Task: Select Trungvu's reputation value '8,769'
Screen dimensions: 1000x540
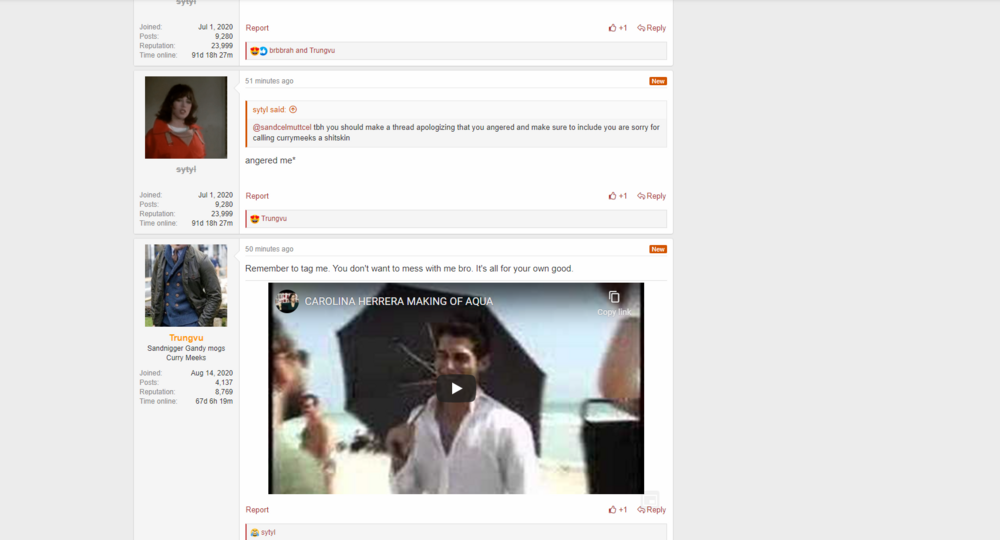Action: tap(224, 392)
